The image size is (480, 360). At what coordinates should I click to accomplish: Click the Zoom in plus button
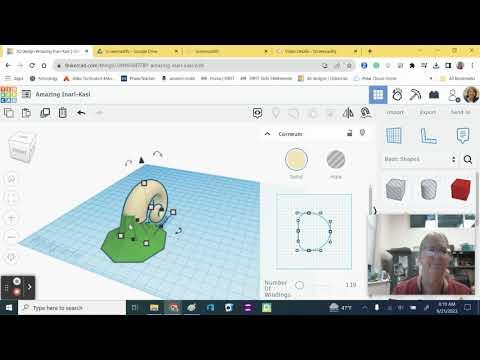click(x=11, y=219)
